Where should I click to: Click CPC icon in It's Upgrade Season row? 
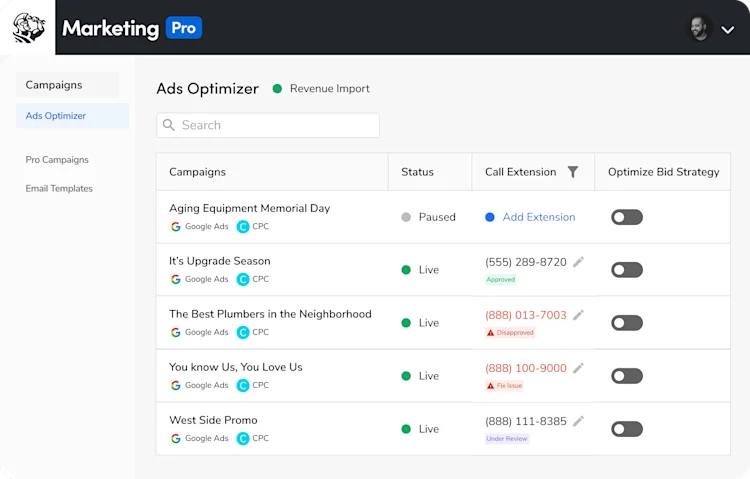point(243,279)
